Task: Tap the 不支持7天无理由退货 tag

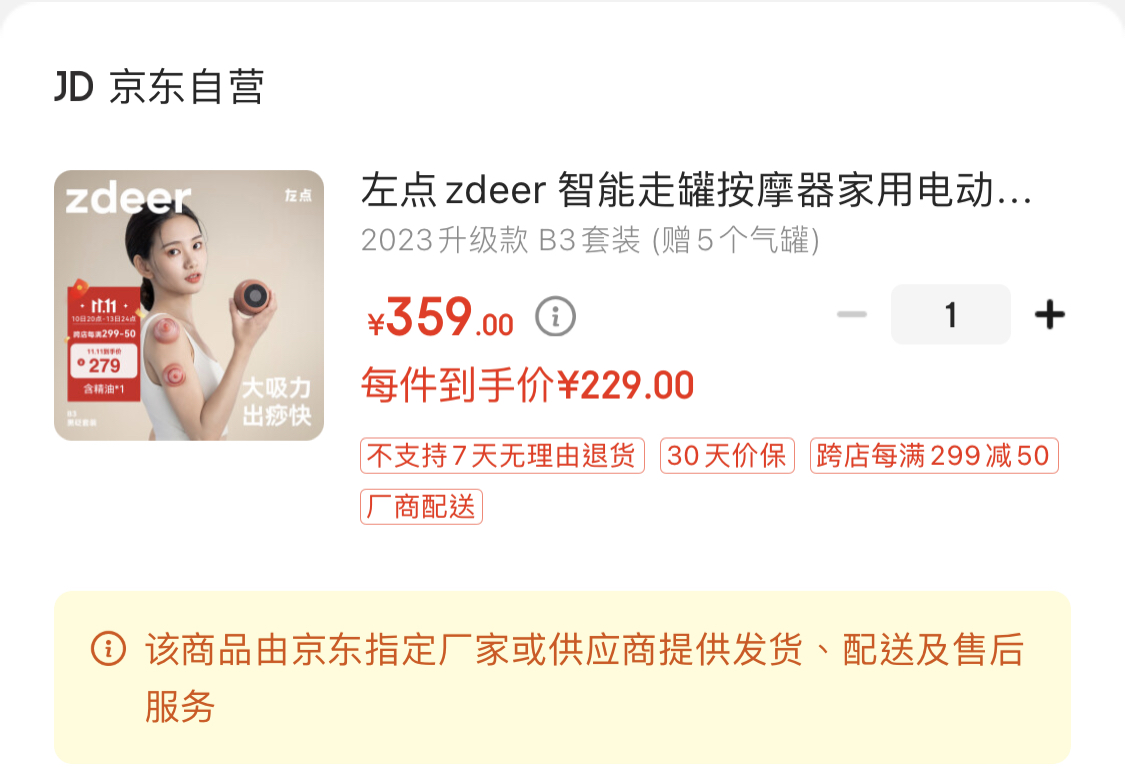Action: click(502, 455)
